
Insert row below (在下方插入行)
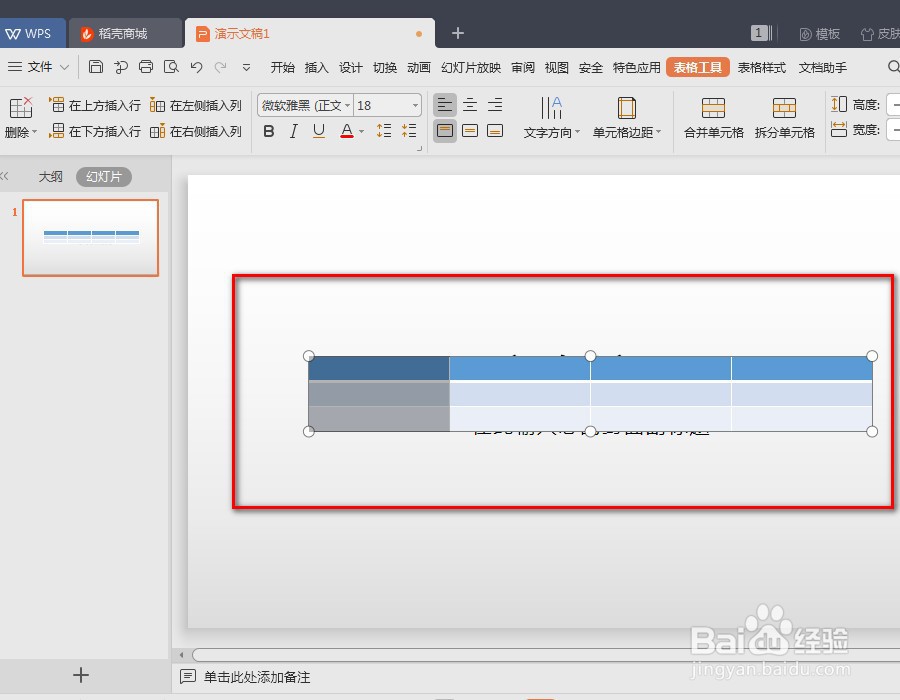click(95, 131)
